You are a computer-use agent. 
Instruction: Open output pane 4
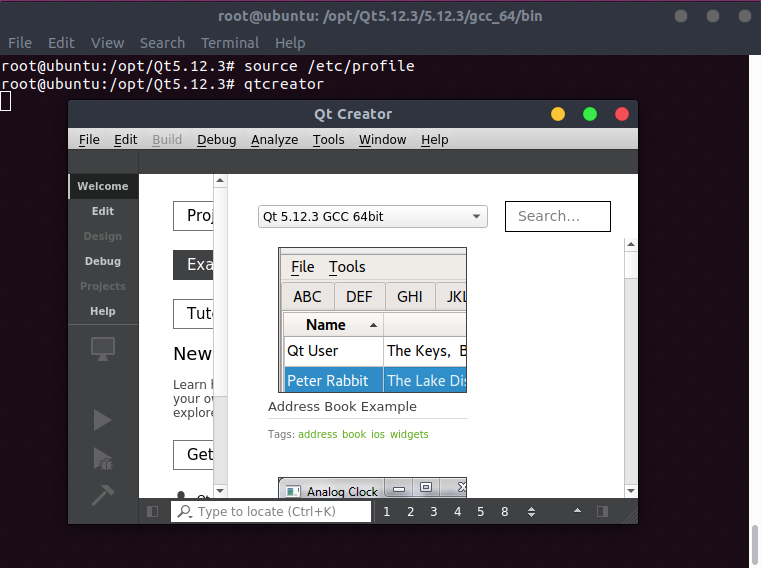click(458, 512)
